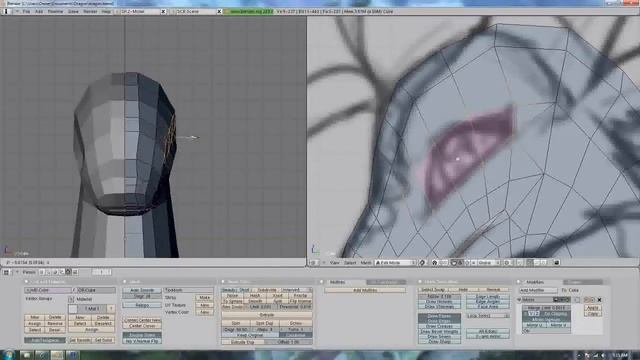Click New next to Vertex Color
This screenshot has width=640, height=360.
[x=204, y=312]
